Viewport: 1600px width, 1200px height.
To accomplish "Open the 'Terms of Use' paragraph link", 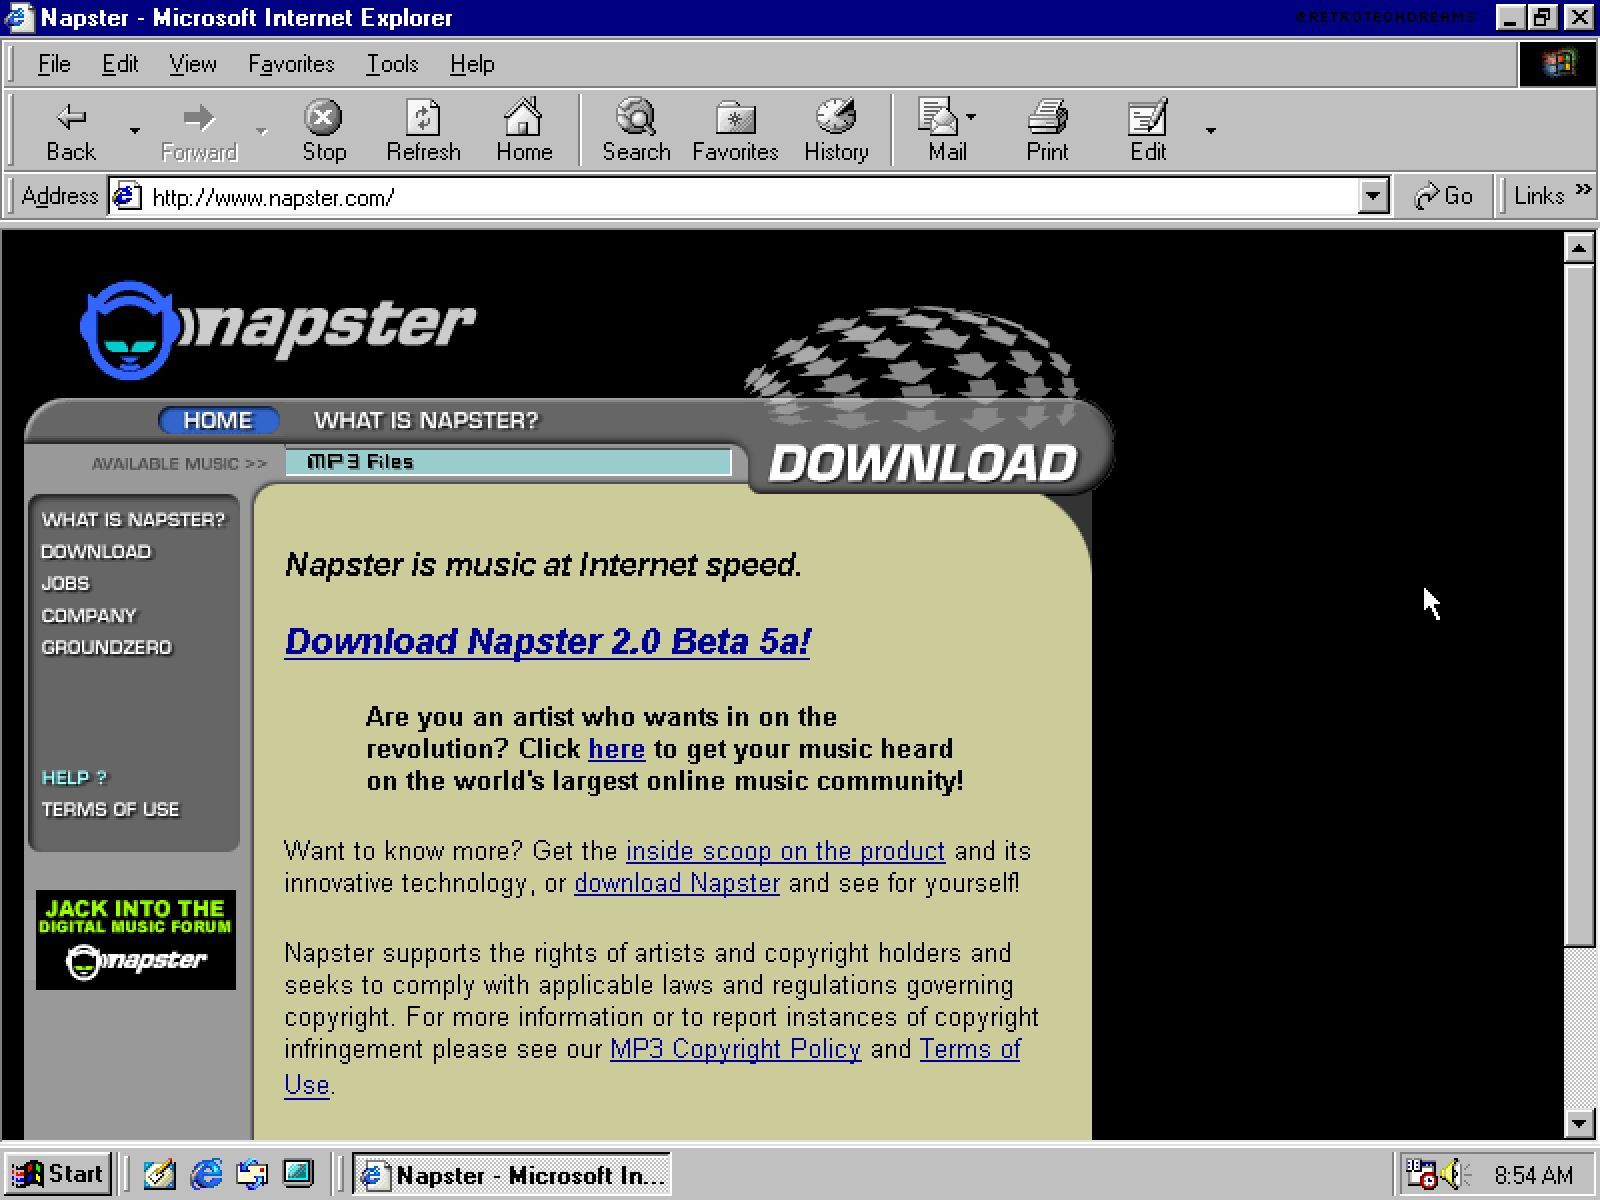I will click(x=970, y=1049).
